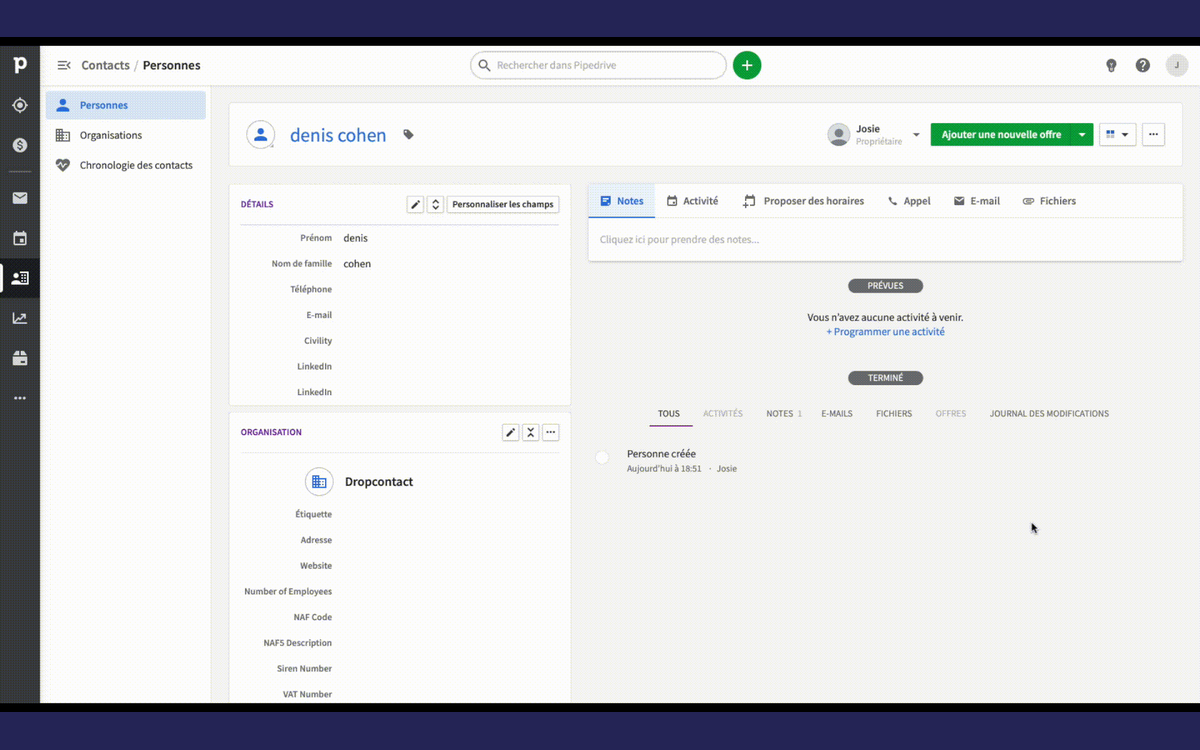The height and width of the screenshot is (750, 1200).
Task: Click Contacts in the breadcrumb
Action: click(x=106, y=65)
